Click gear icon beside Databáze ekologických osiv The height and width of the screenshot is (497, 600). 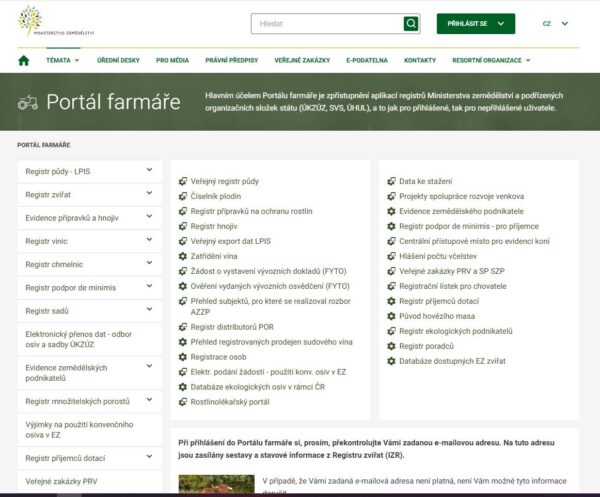(x=183, y=387)
